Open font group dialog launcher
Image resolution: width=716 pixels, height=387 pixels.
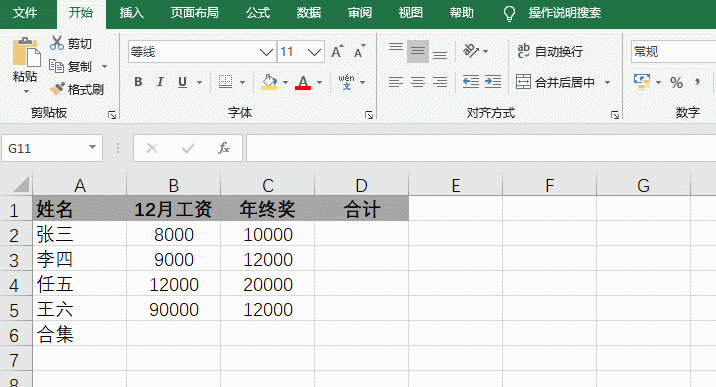[x=369, y=115]
